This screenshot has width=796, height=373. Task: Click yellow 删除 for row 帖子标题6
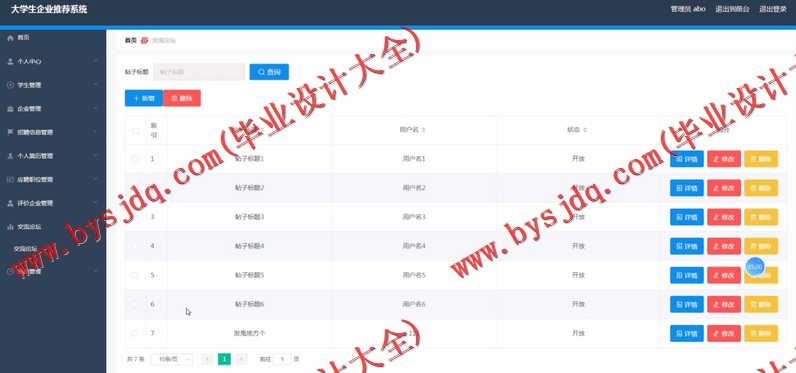tap(761, 304)
